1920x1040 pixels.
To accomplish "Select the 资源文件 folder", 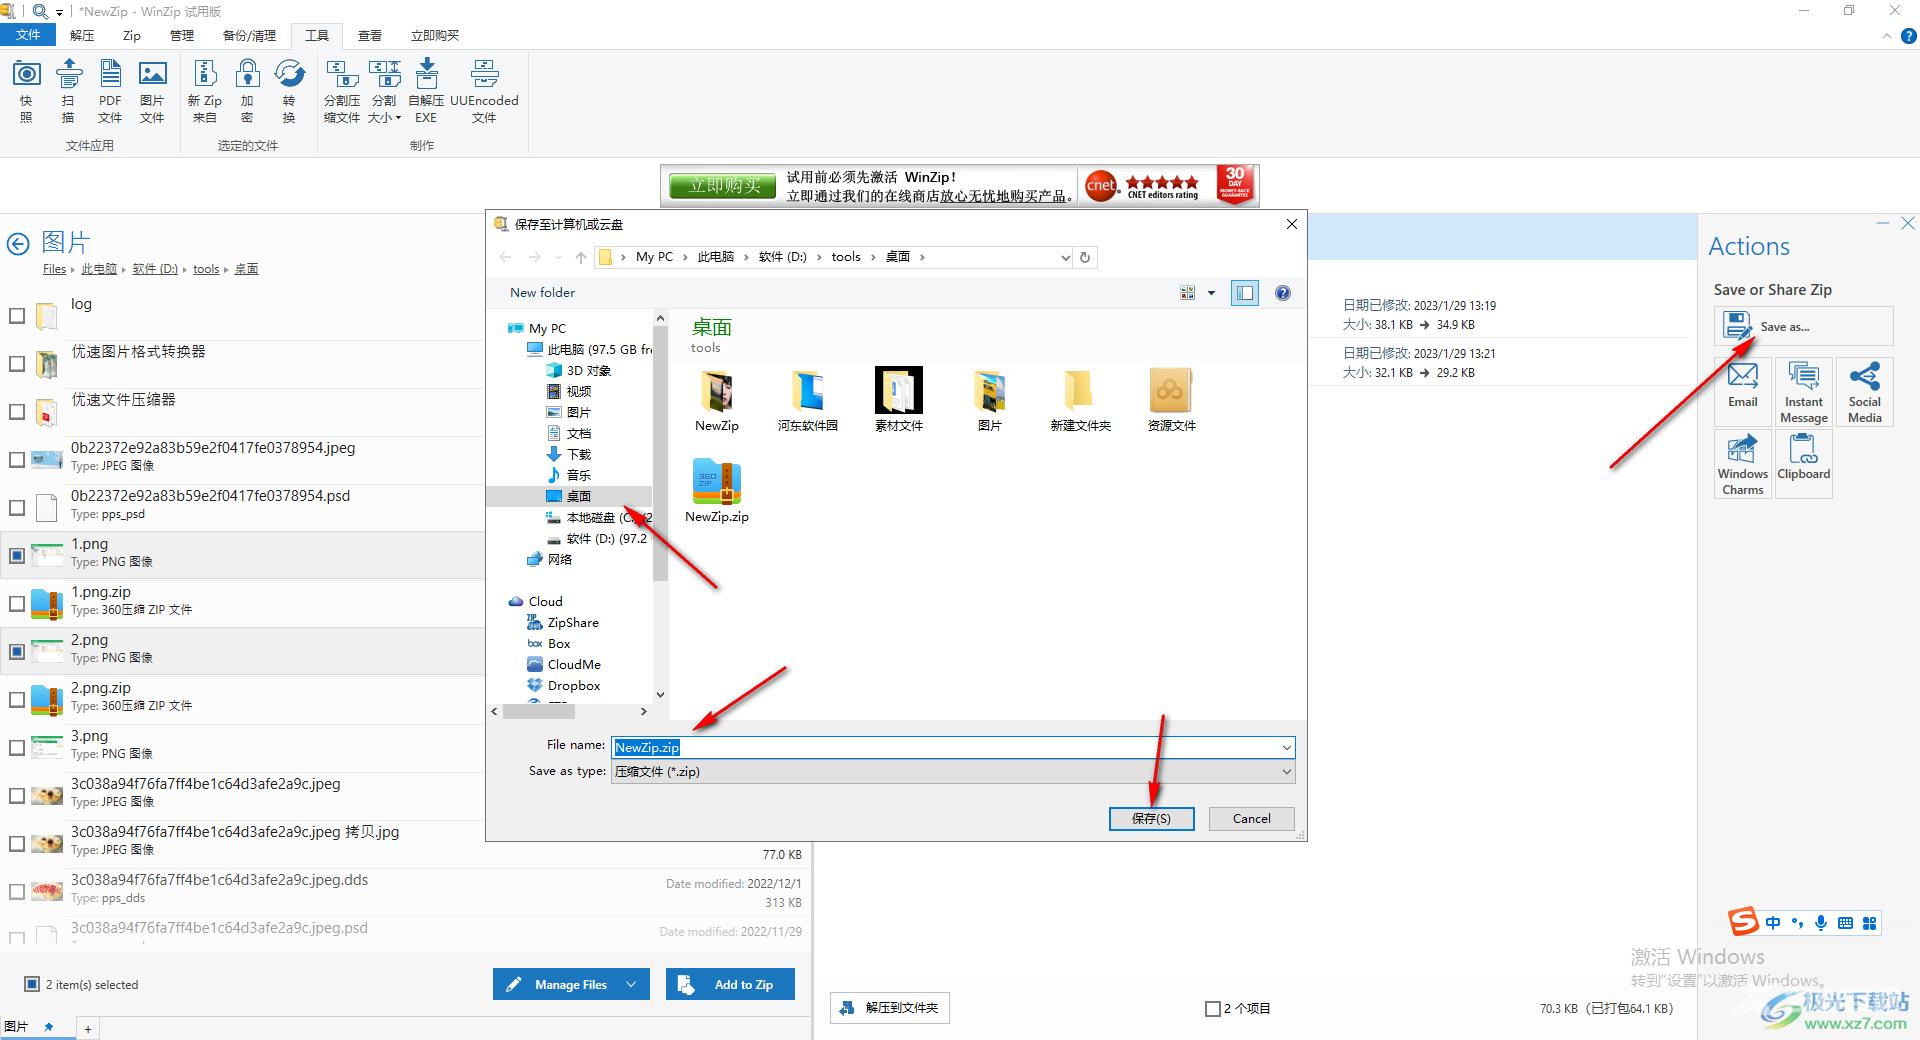I will click(1171, 400).
